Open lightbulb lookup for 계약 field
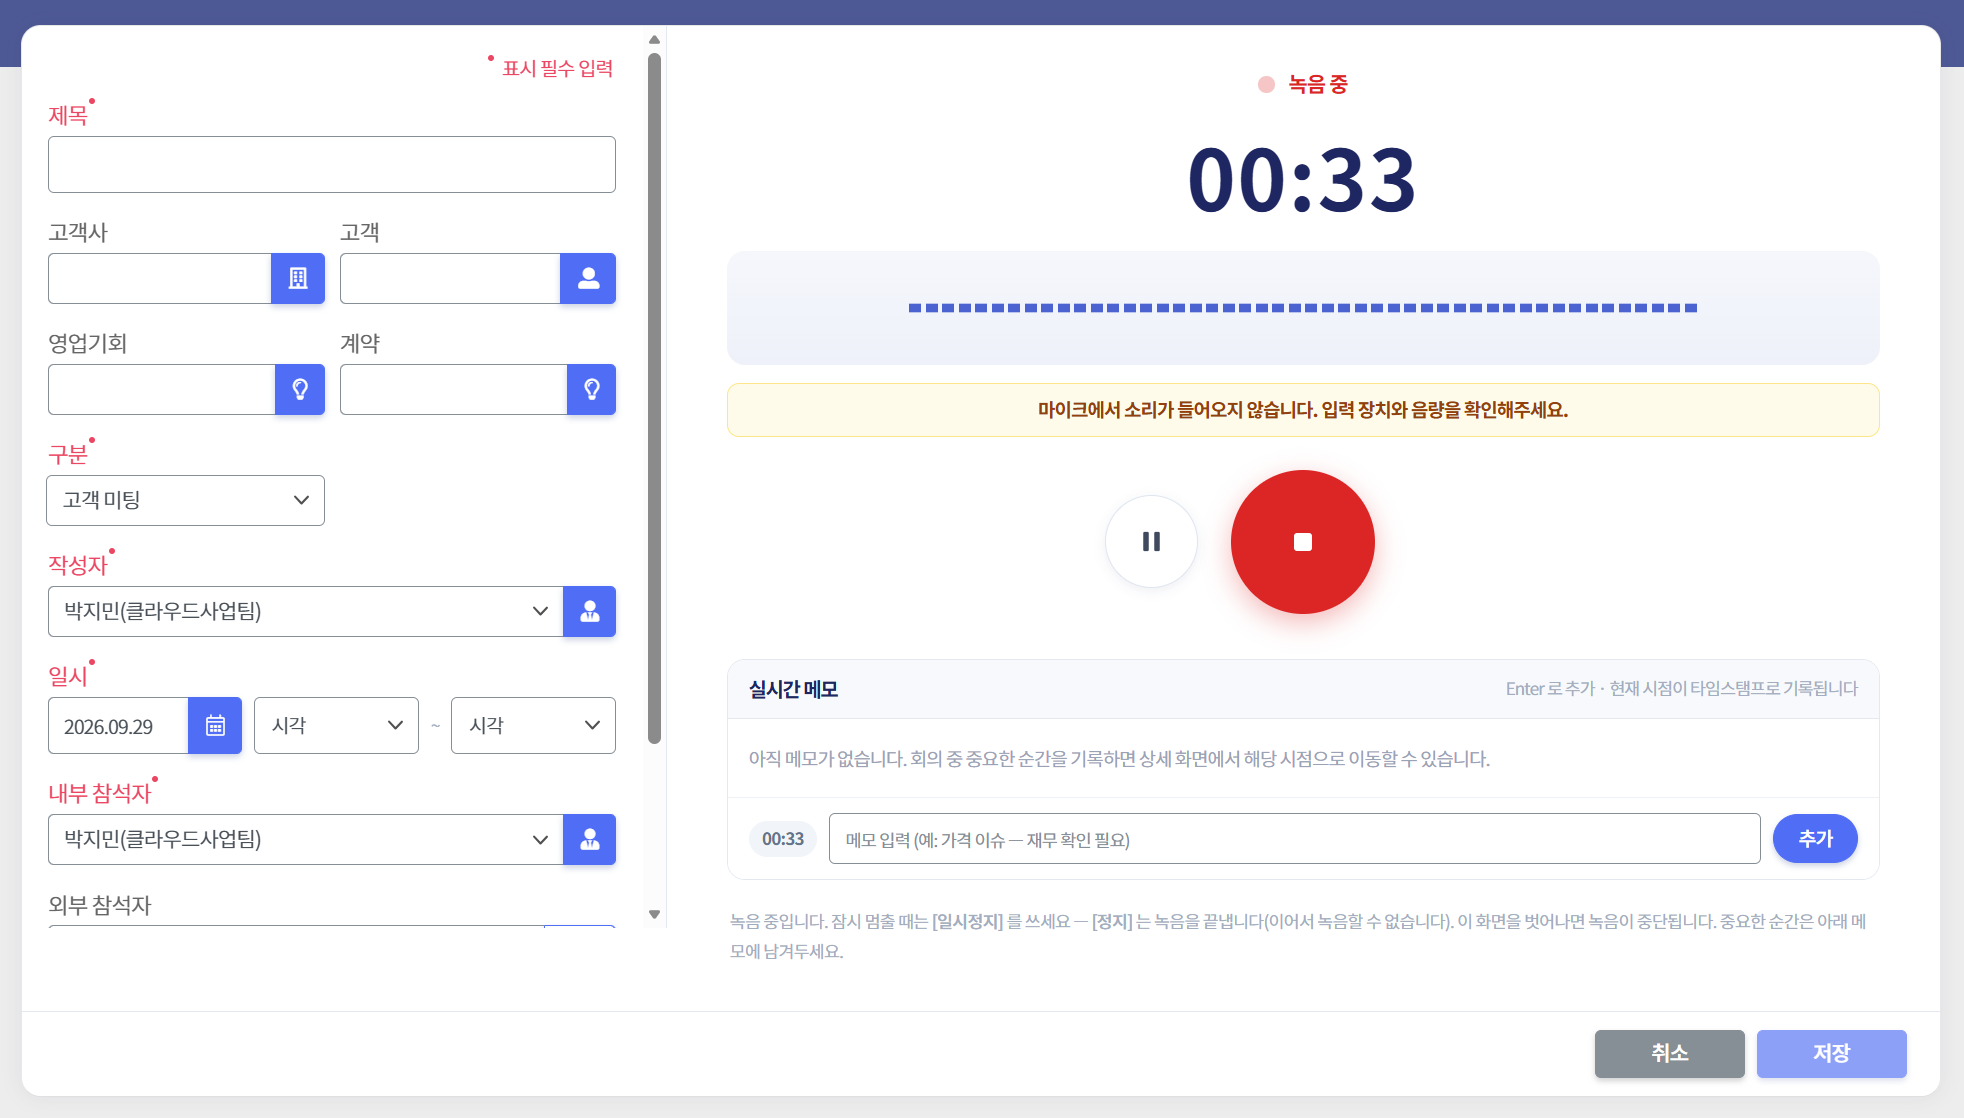 (591, 389)
